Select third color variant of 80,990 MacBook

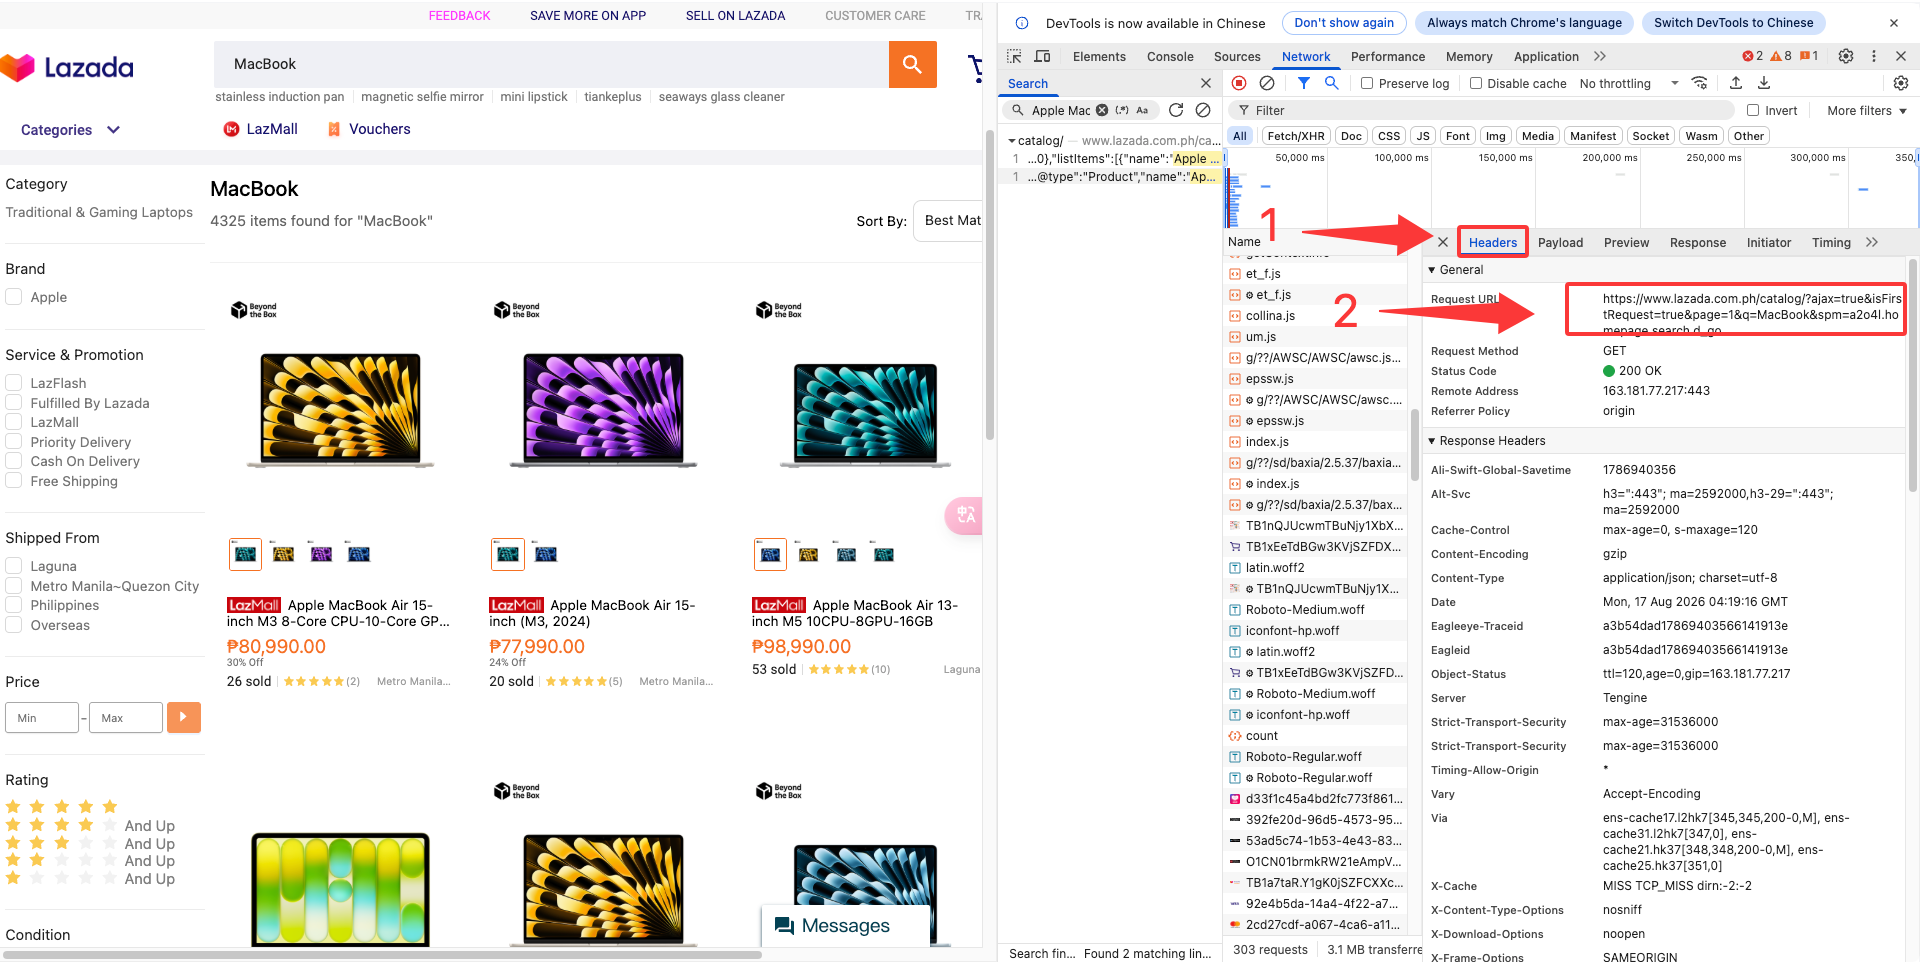click(x=321, y=554)
